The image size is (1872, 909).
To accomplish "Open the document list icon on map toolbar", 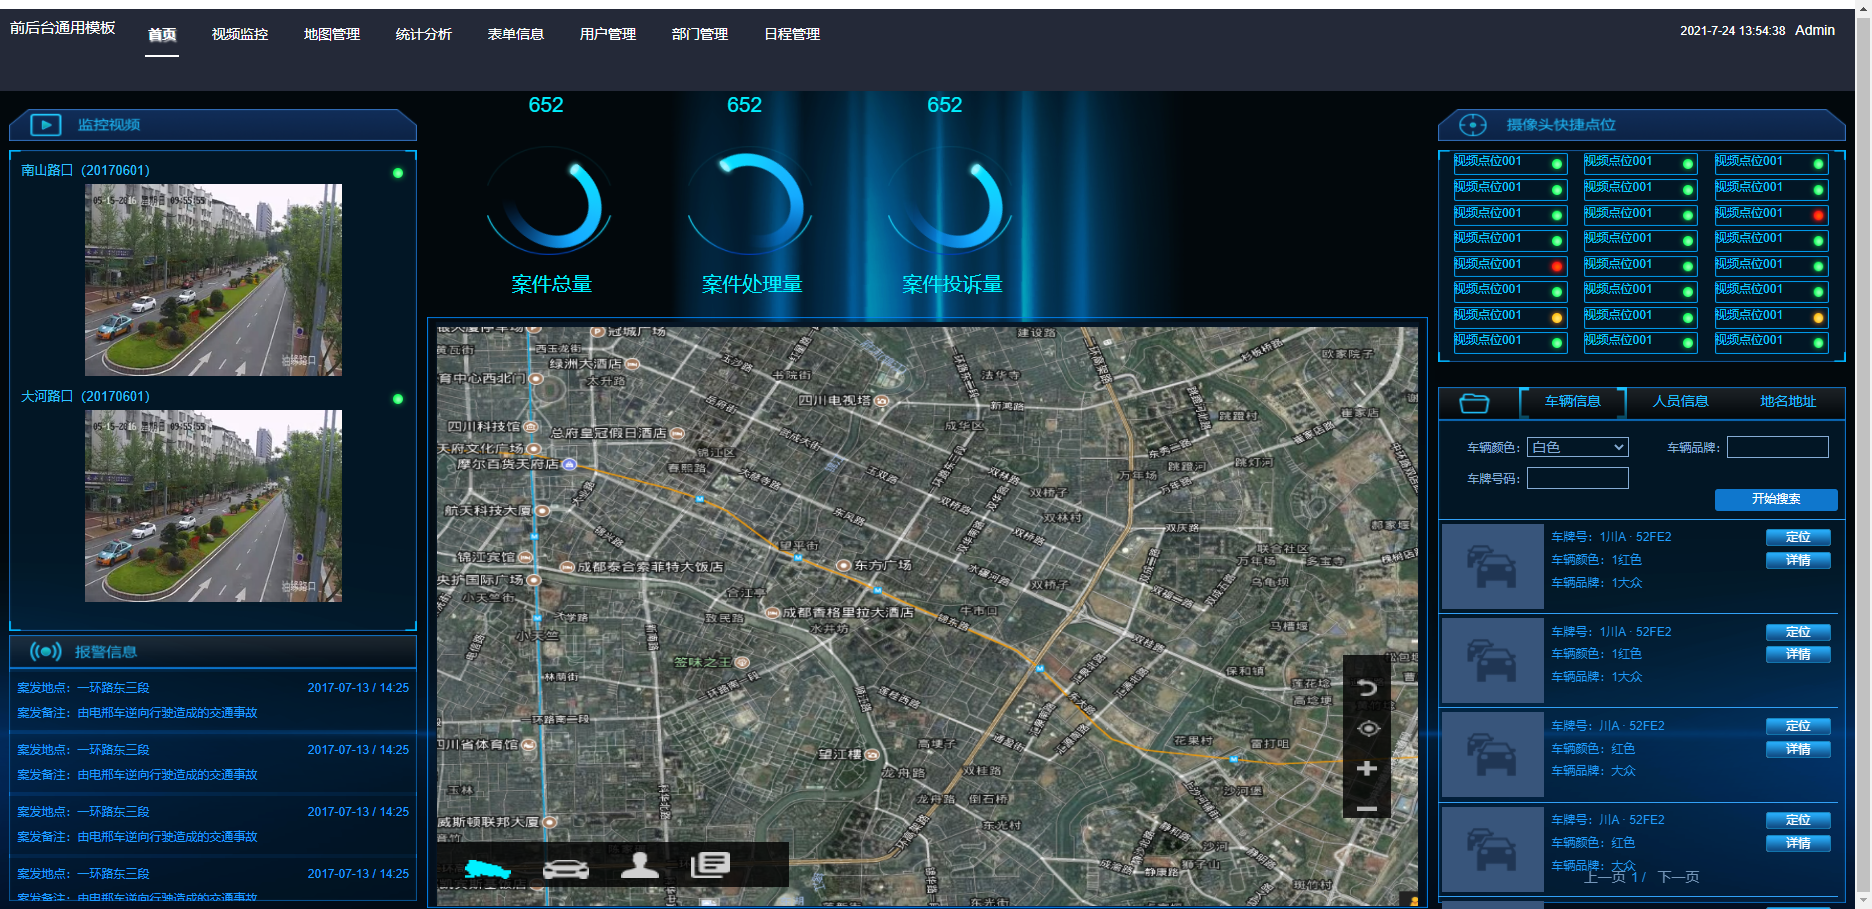I will [711, 865].
